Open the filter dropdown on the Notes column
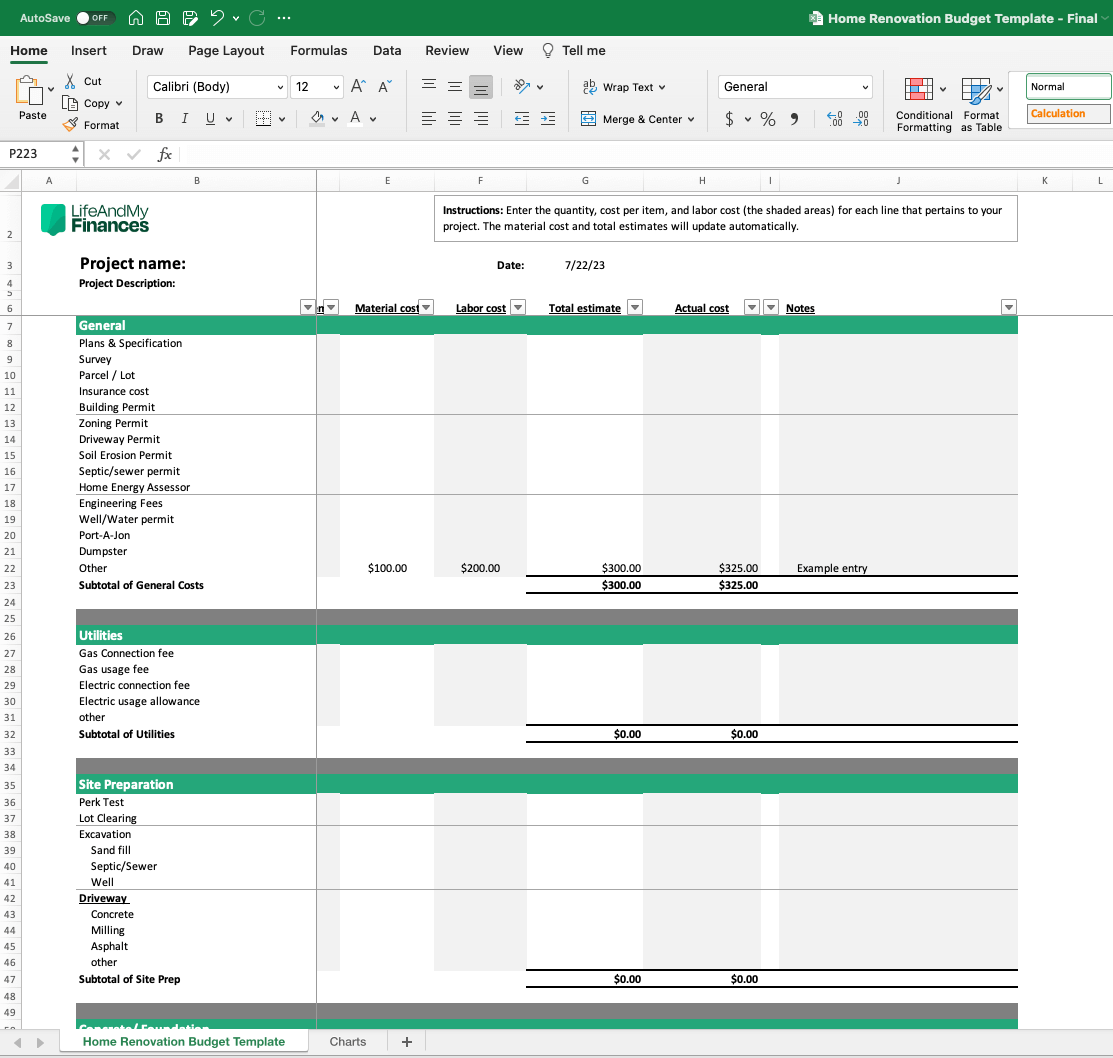The image size is (1113, 1058). point(1009,307)
